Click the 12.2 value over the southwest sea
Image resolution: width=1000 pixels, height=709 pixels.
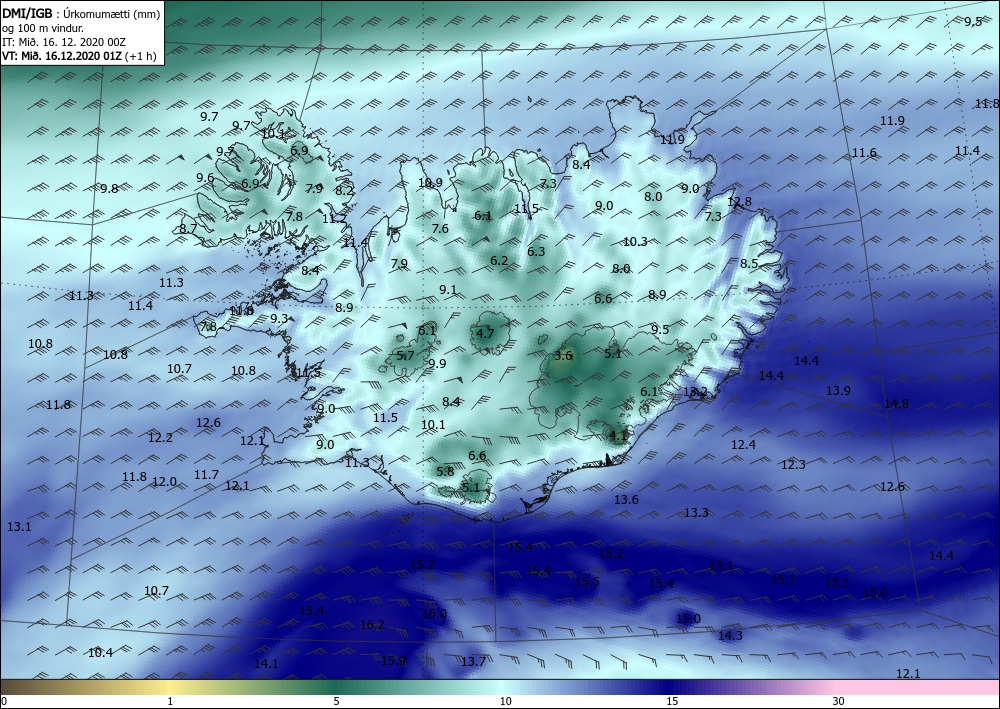(160, 437)
